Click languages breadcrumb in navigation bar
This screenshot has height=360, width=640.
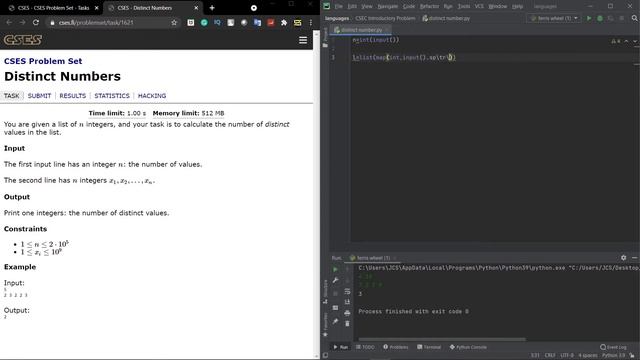(337, 18)
